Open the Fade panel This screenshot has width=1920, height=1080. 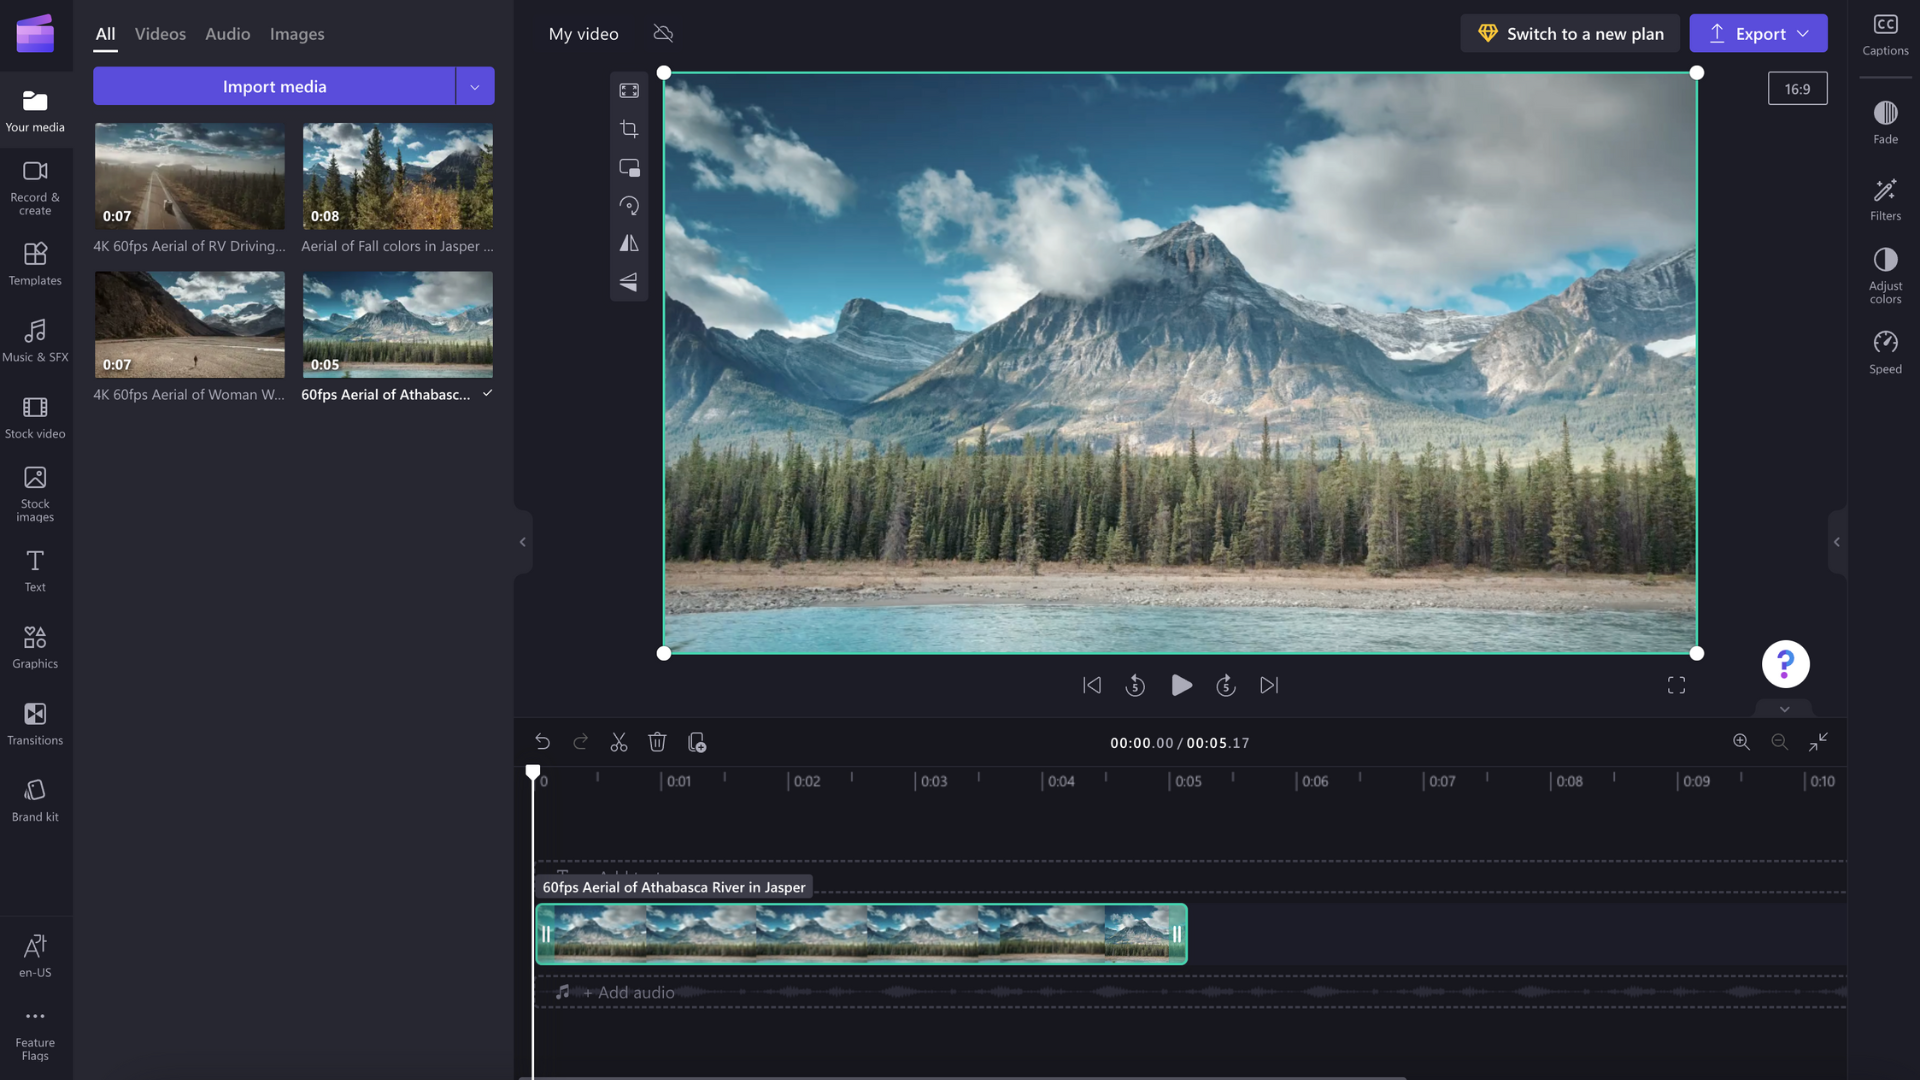(x=1885, y=122)
